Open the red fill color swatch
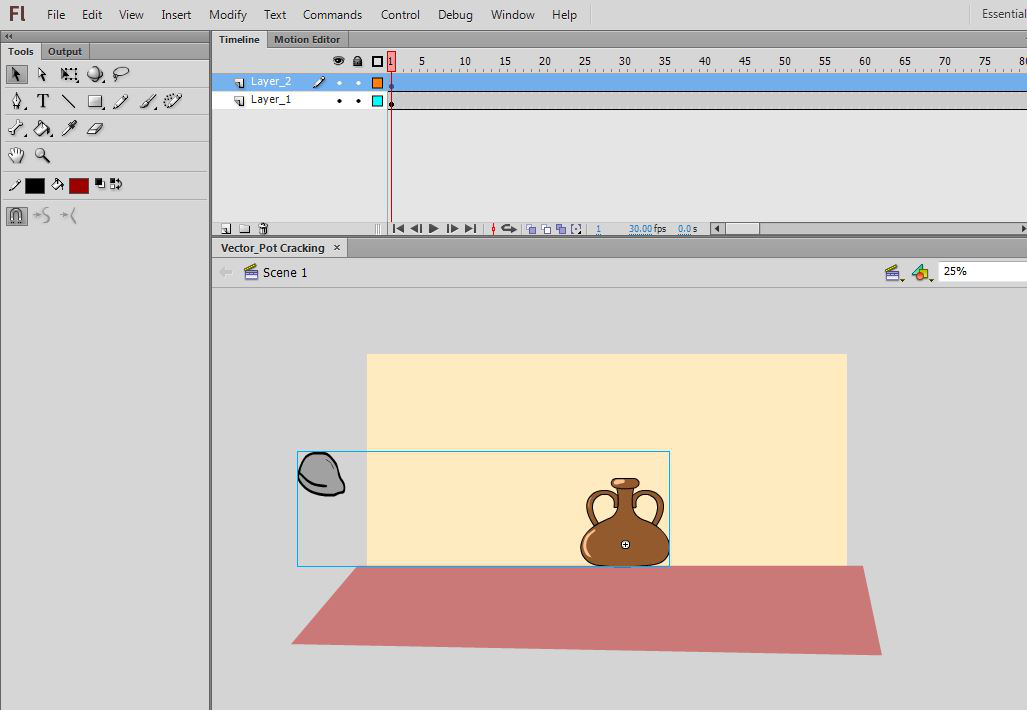 pos(79,185)
